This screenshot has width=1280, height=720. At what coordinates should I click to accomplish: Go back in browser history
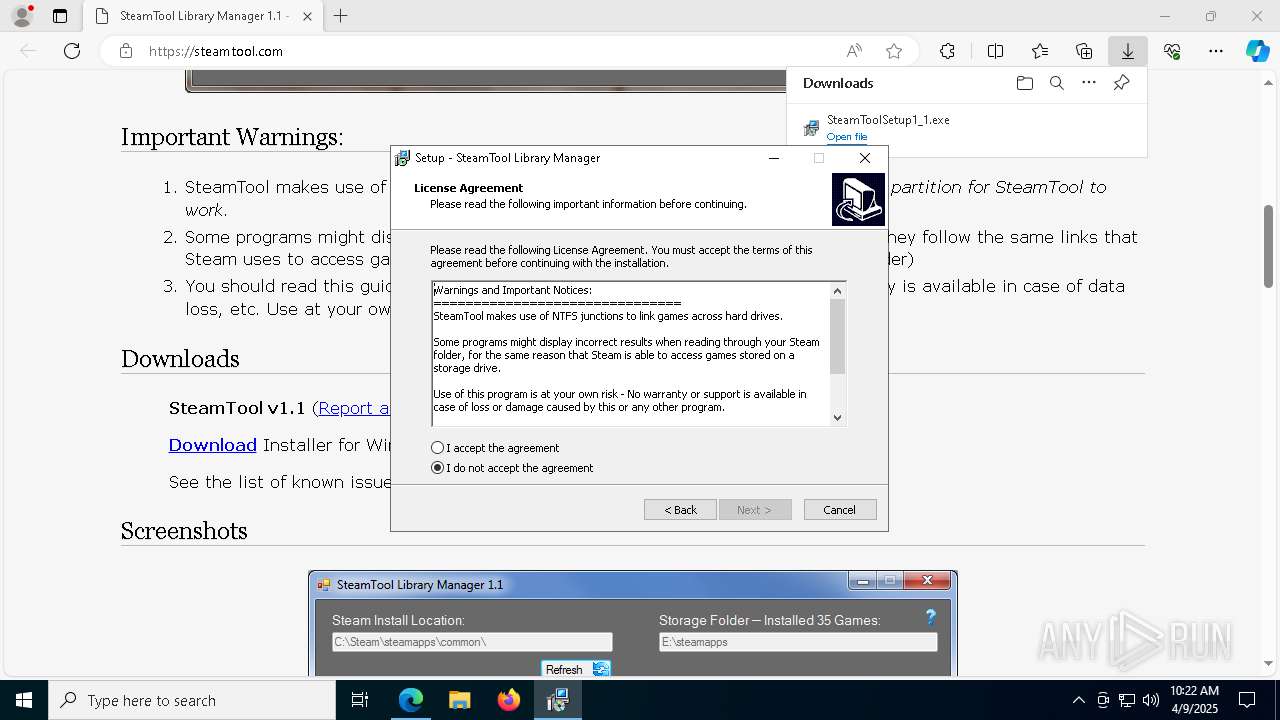(28, 51)
